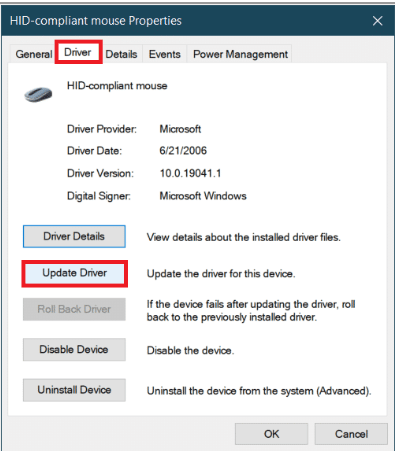Viewport: 395px width, 451px height.
Task: Select the Driver tab
Action: pos(78,52)
